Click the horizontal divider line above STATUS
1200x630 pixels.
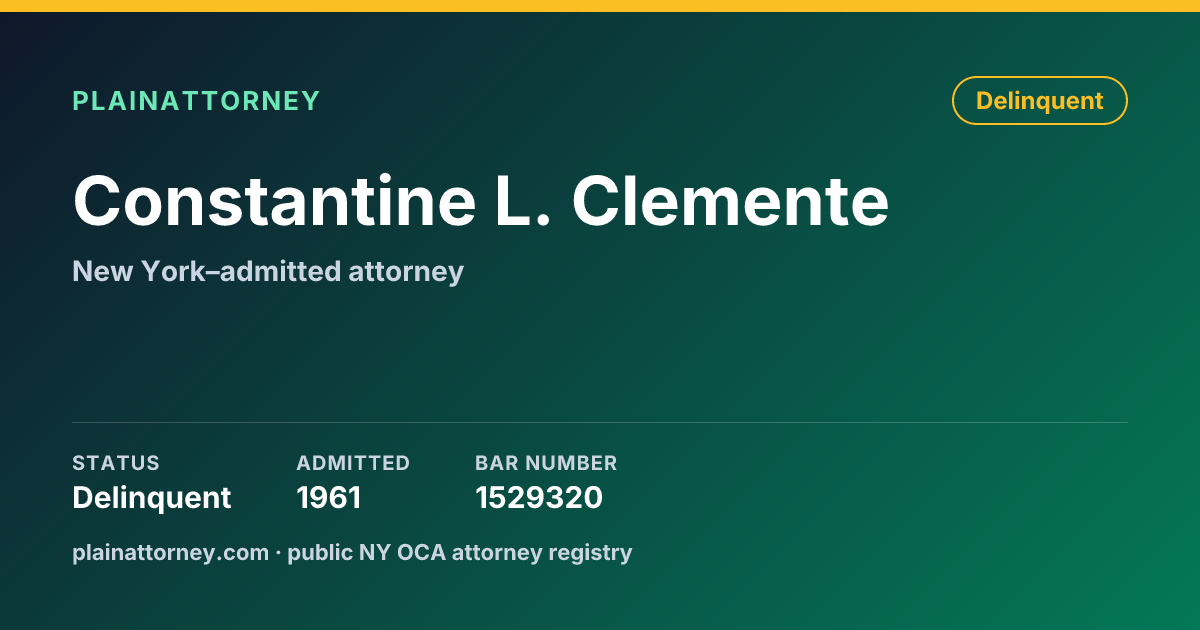click(600, 422)
